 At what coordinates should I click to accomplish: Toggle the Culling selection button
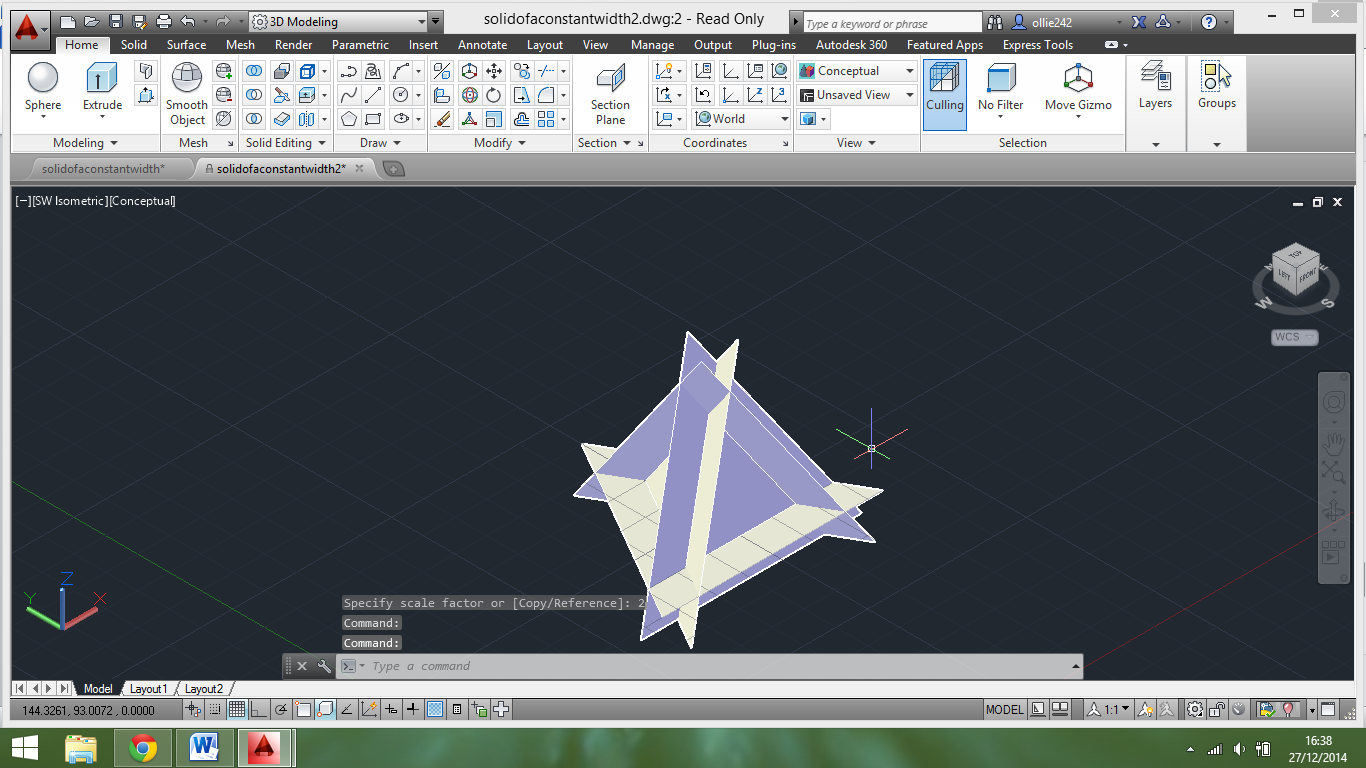945,94
